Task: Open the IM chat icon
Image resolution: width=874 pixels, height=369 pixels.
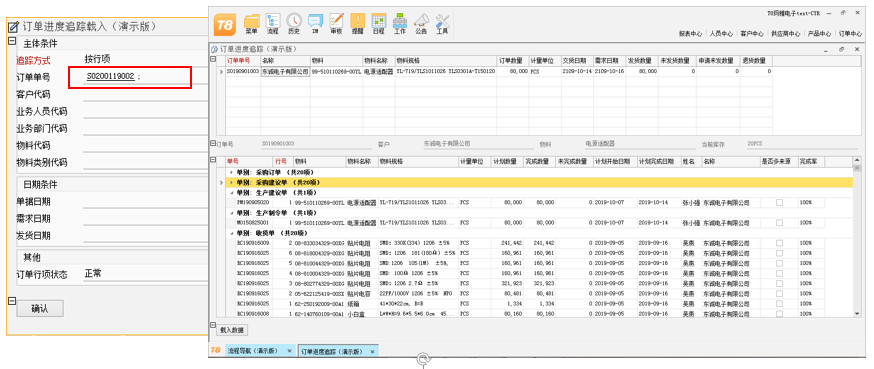Action: click(x=315, y=23)
